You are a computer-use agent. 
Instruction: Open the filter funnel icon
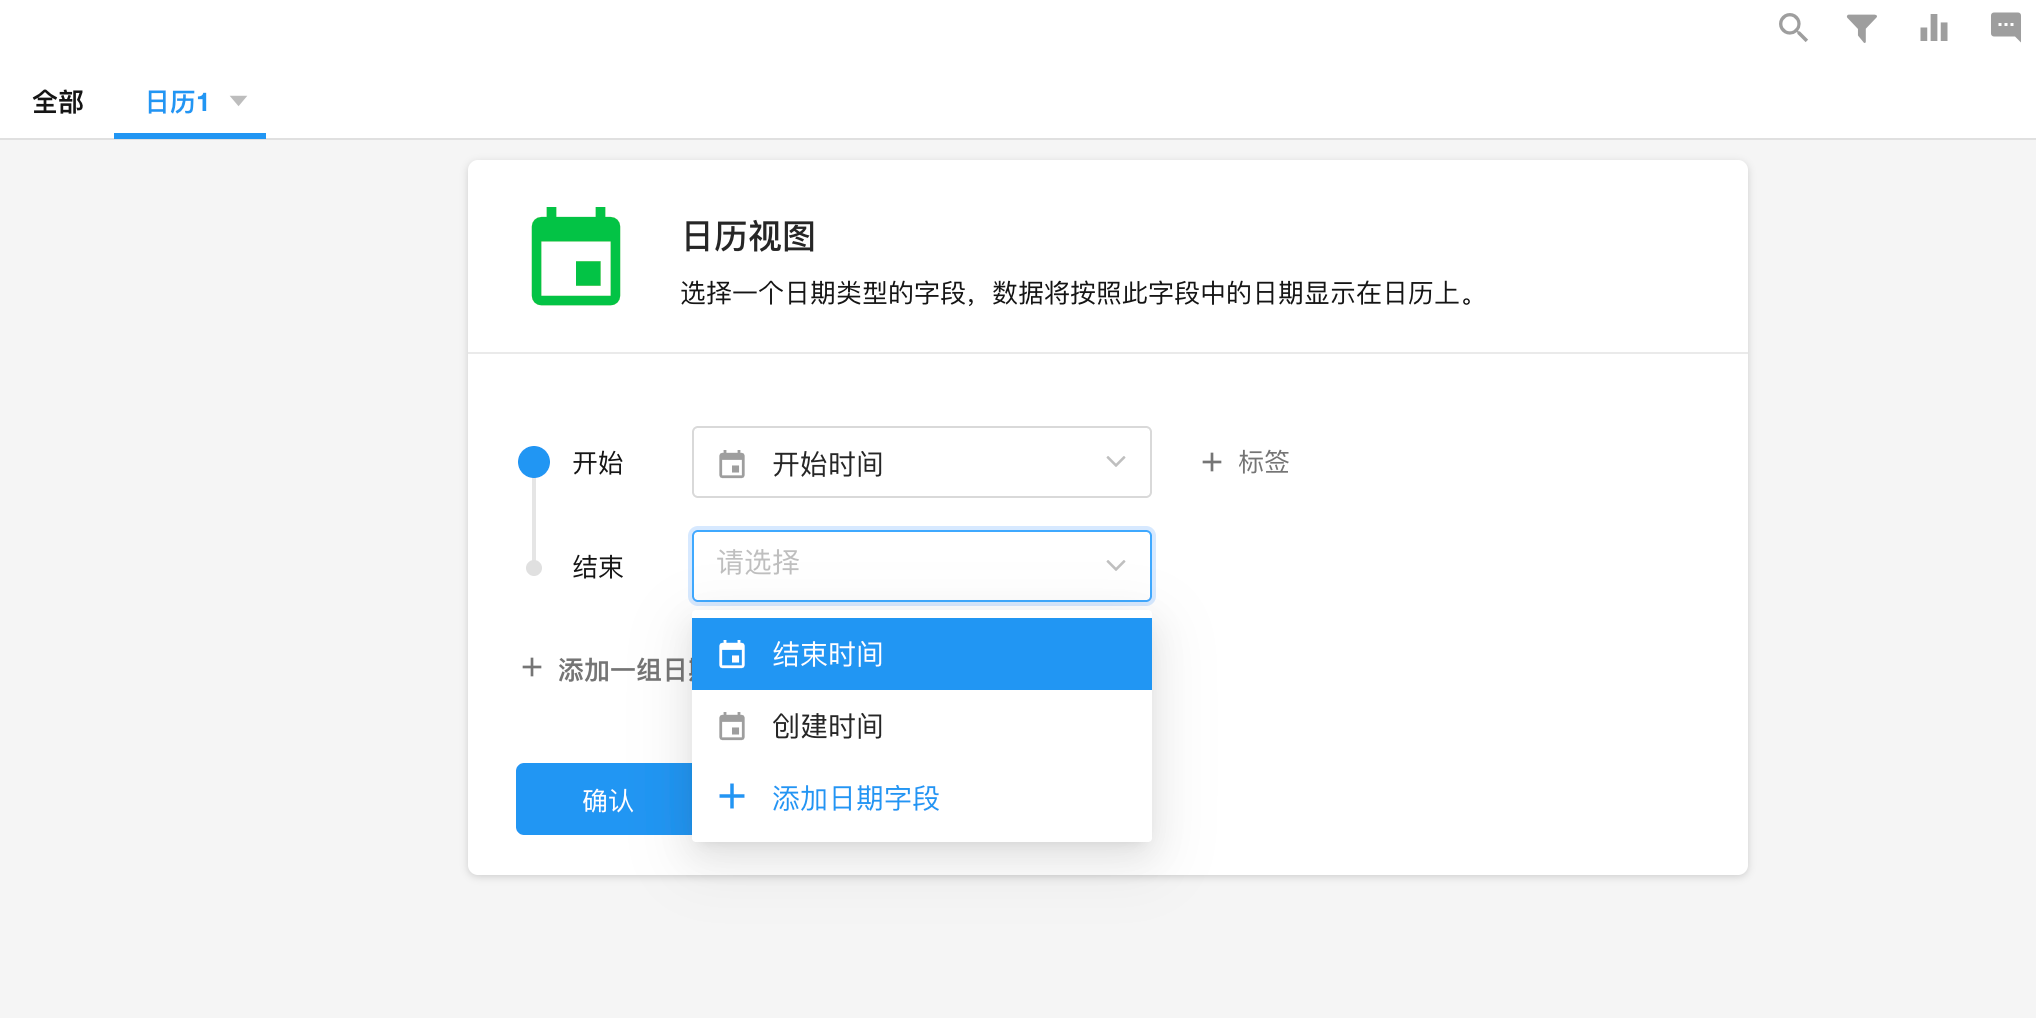1861,28
